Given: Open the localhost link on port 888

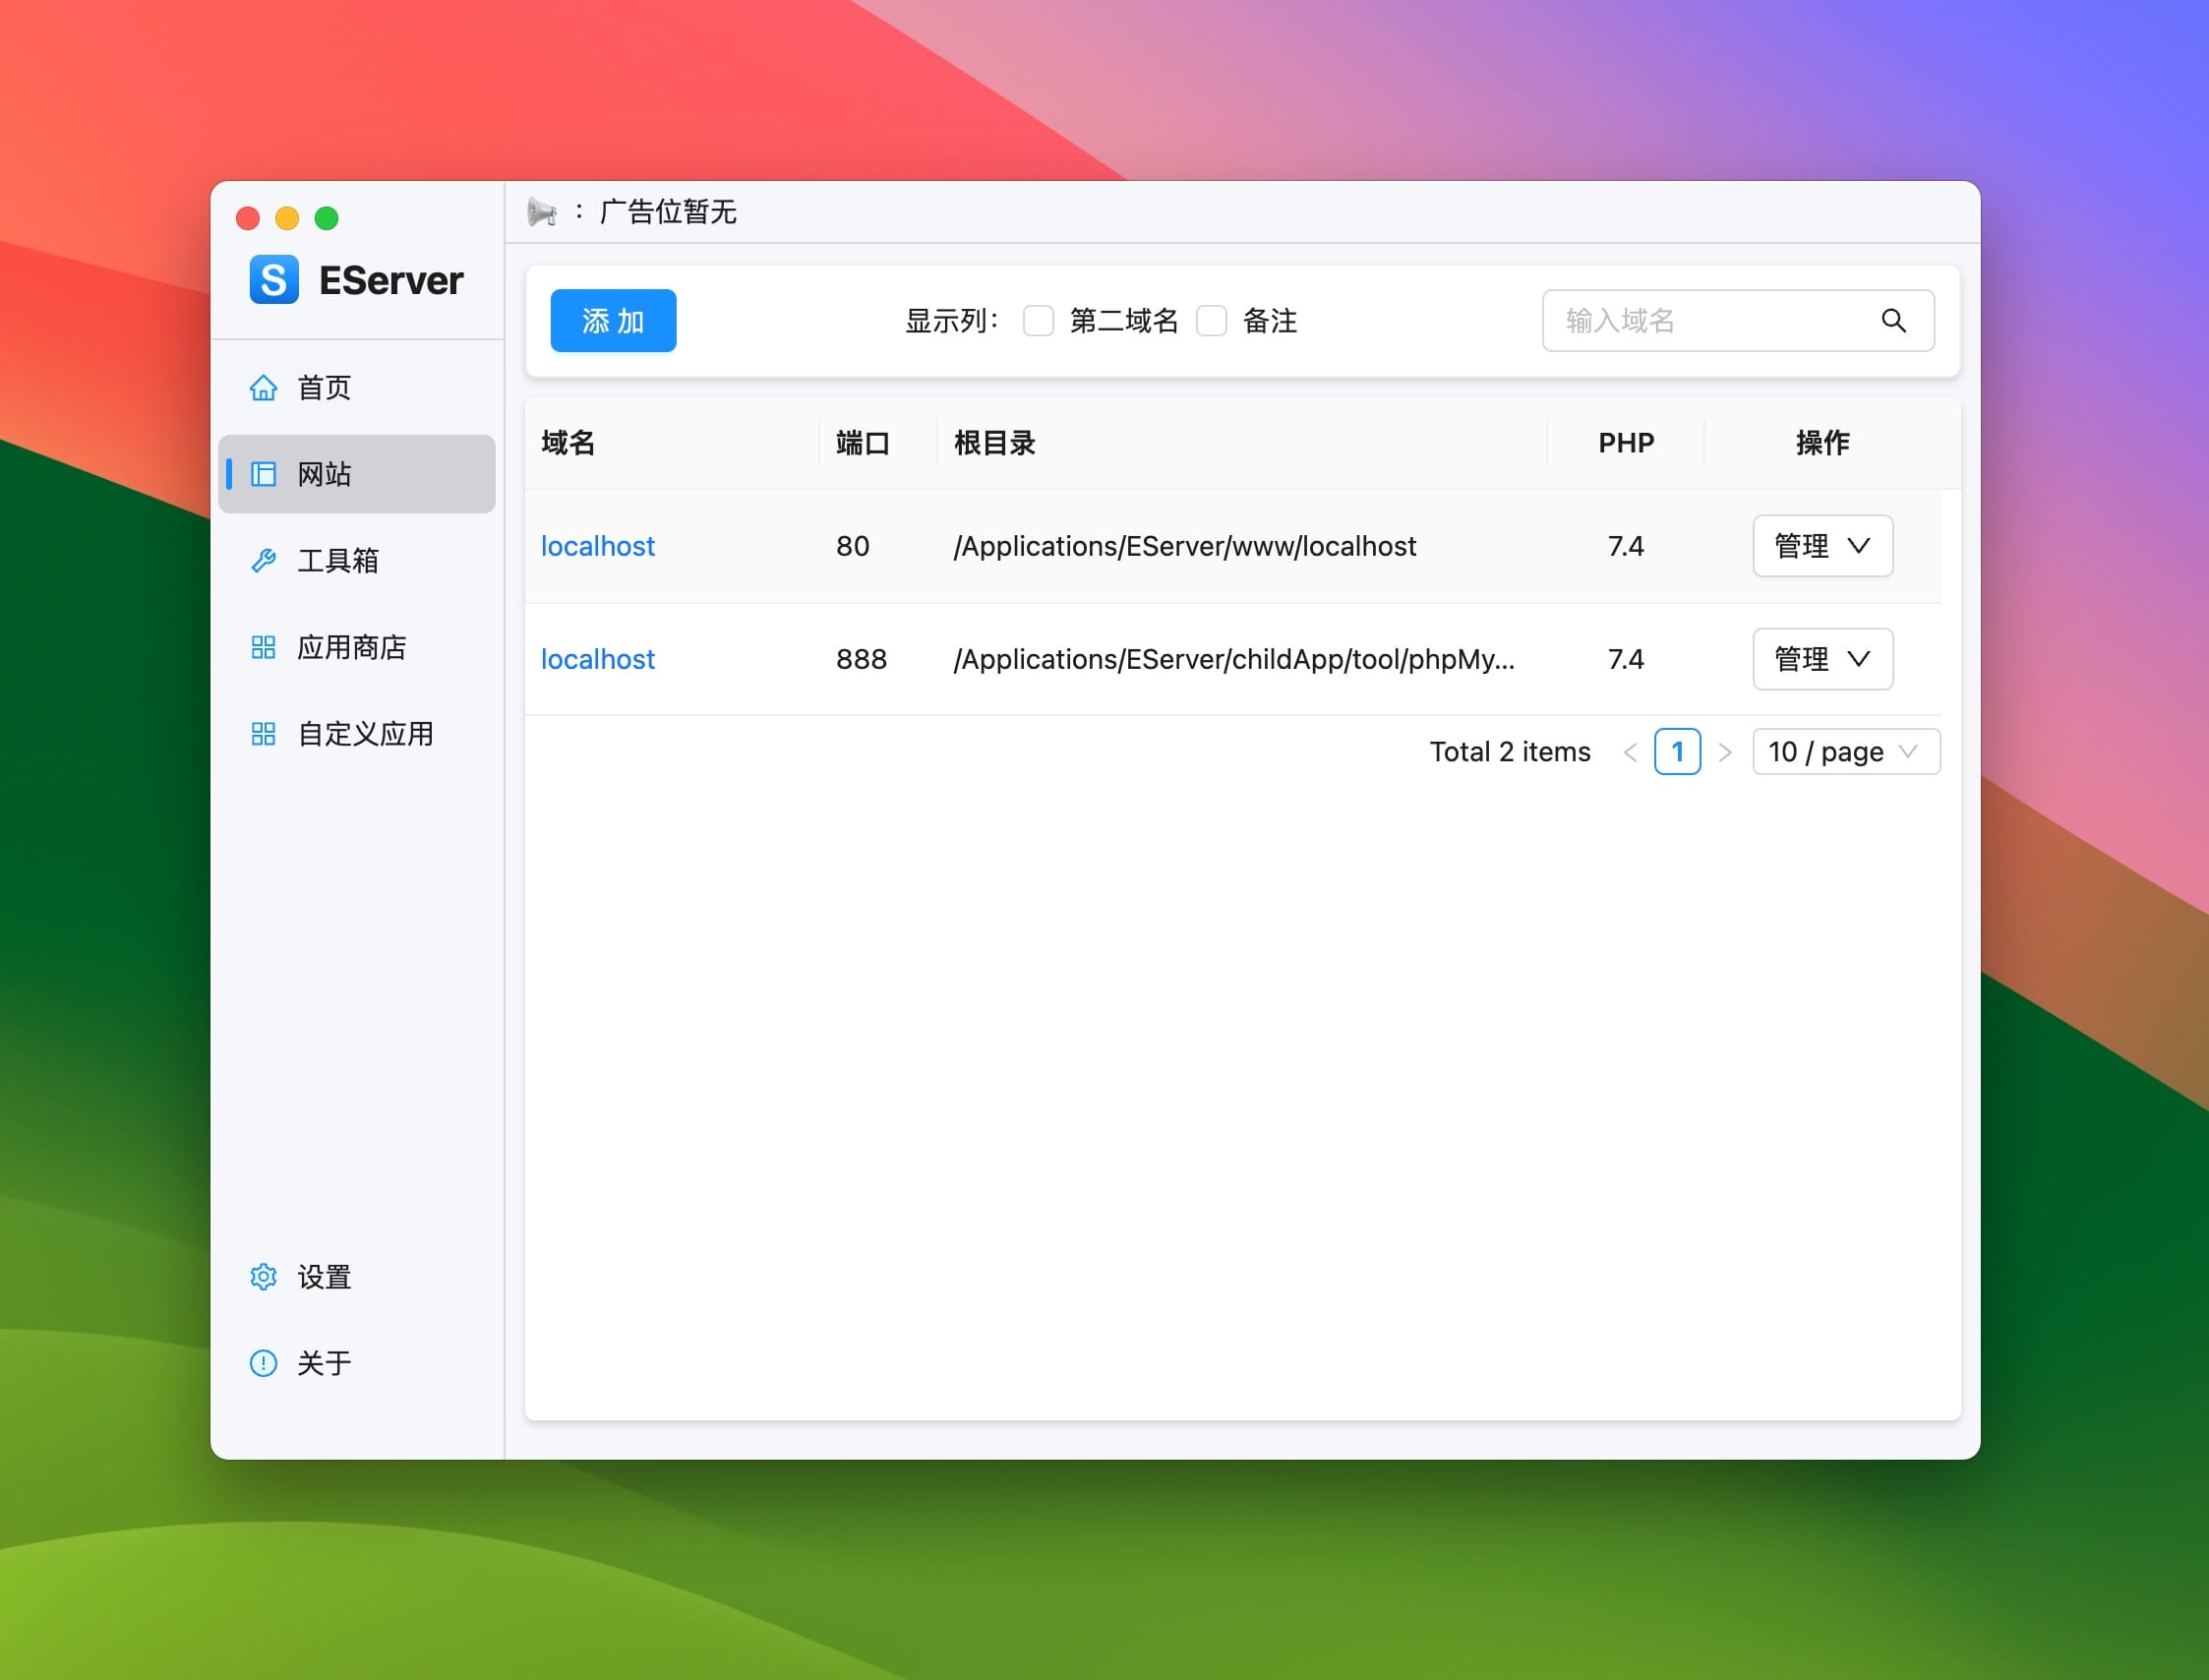Looking at the screenshot, I should pos(598,659).
